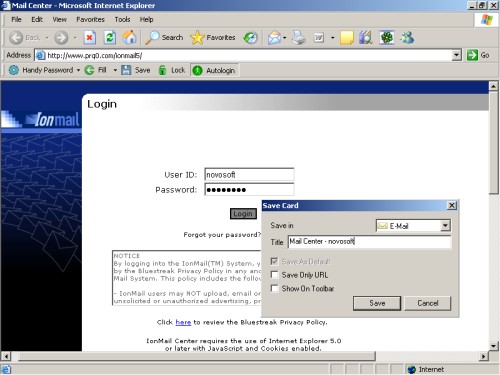Go to Home page icon
The height and width of the screenshot is (375, 500).
pos(129,38)
